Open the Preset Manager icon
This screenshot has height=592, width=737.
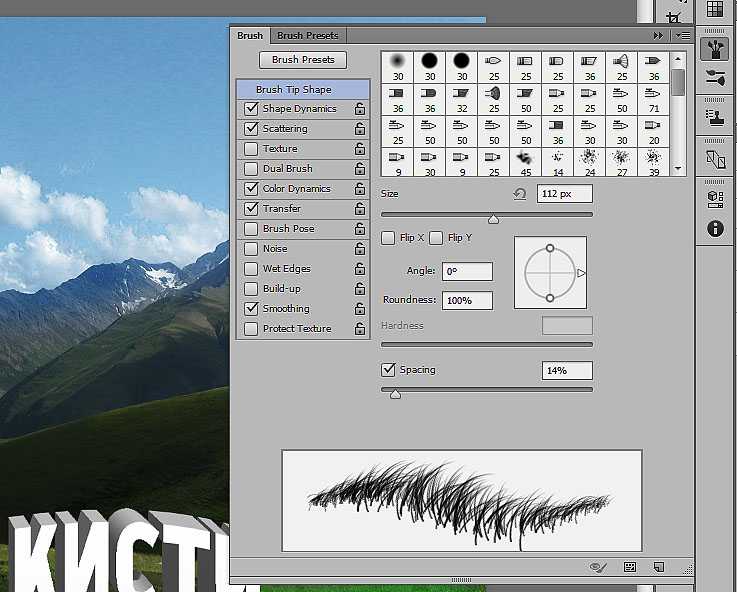click(629, 567)
